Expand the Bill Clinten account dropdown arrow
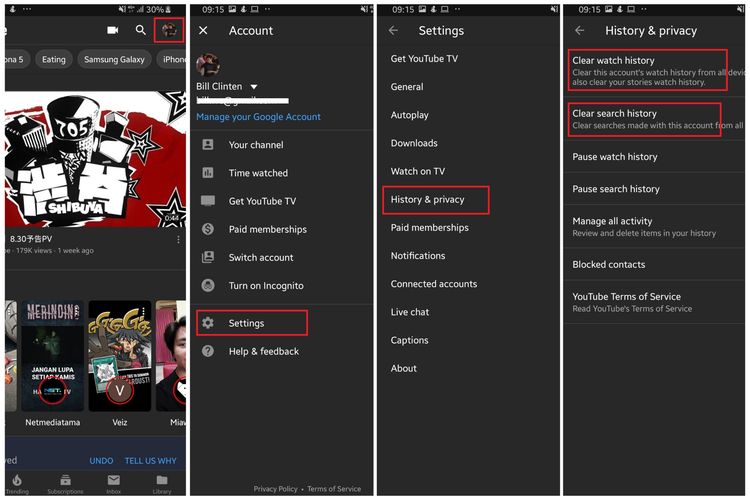This screenshot has height=500, width=750. click(254, 87)
